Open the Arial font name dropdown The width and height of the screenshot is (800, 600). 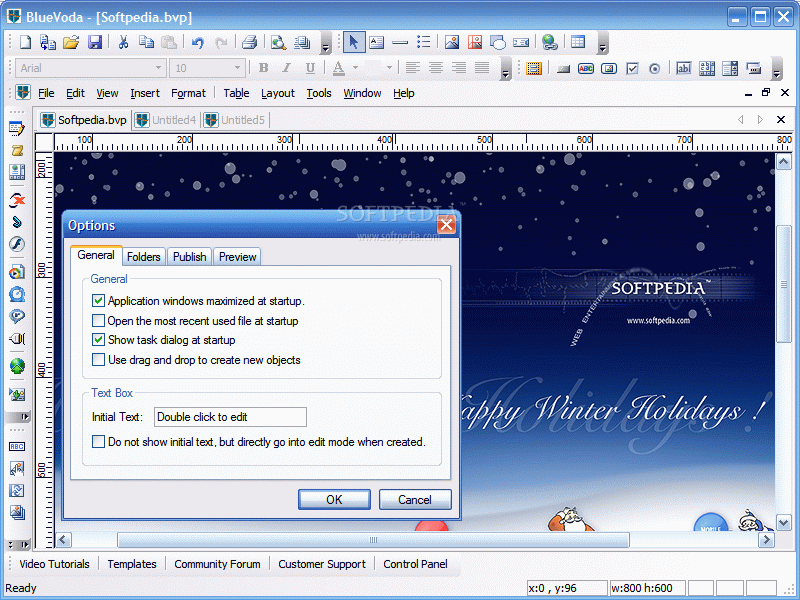click(x=158, y=68)
